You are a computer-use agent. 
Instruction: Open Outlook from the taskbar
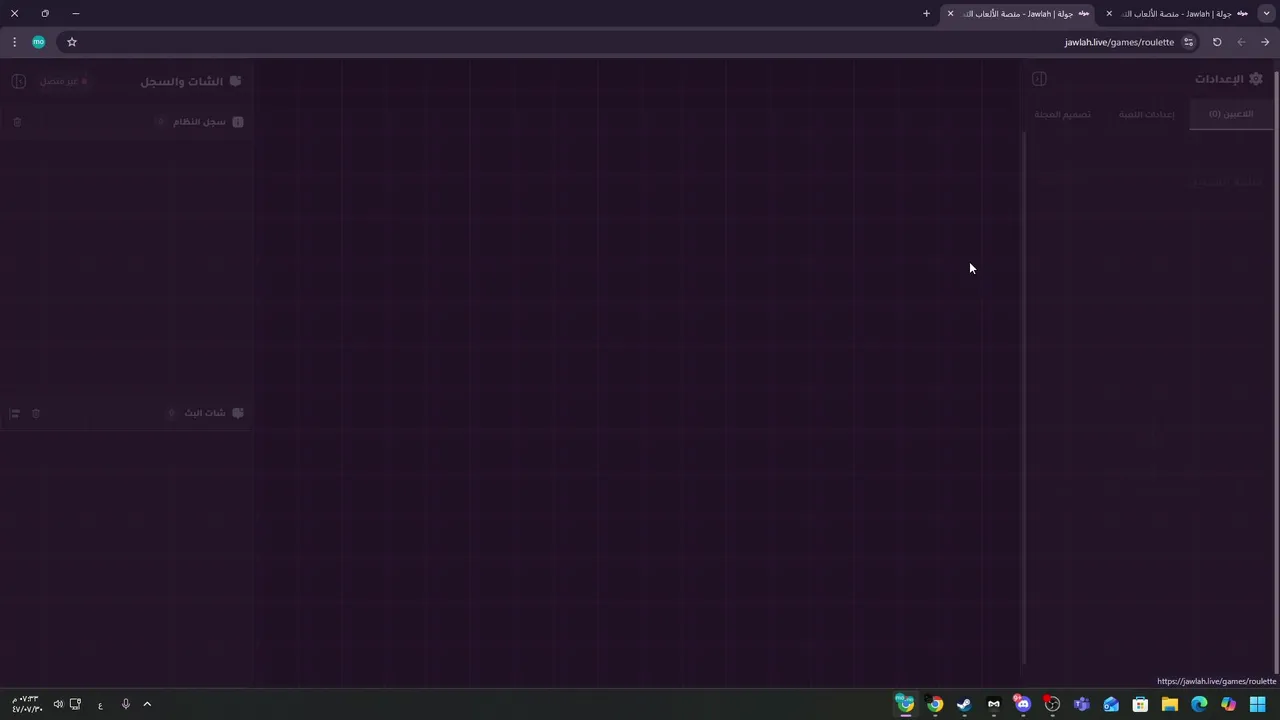1111,704
